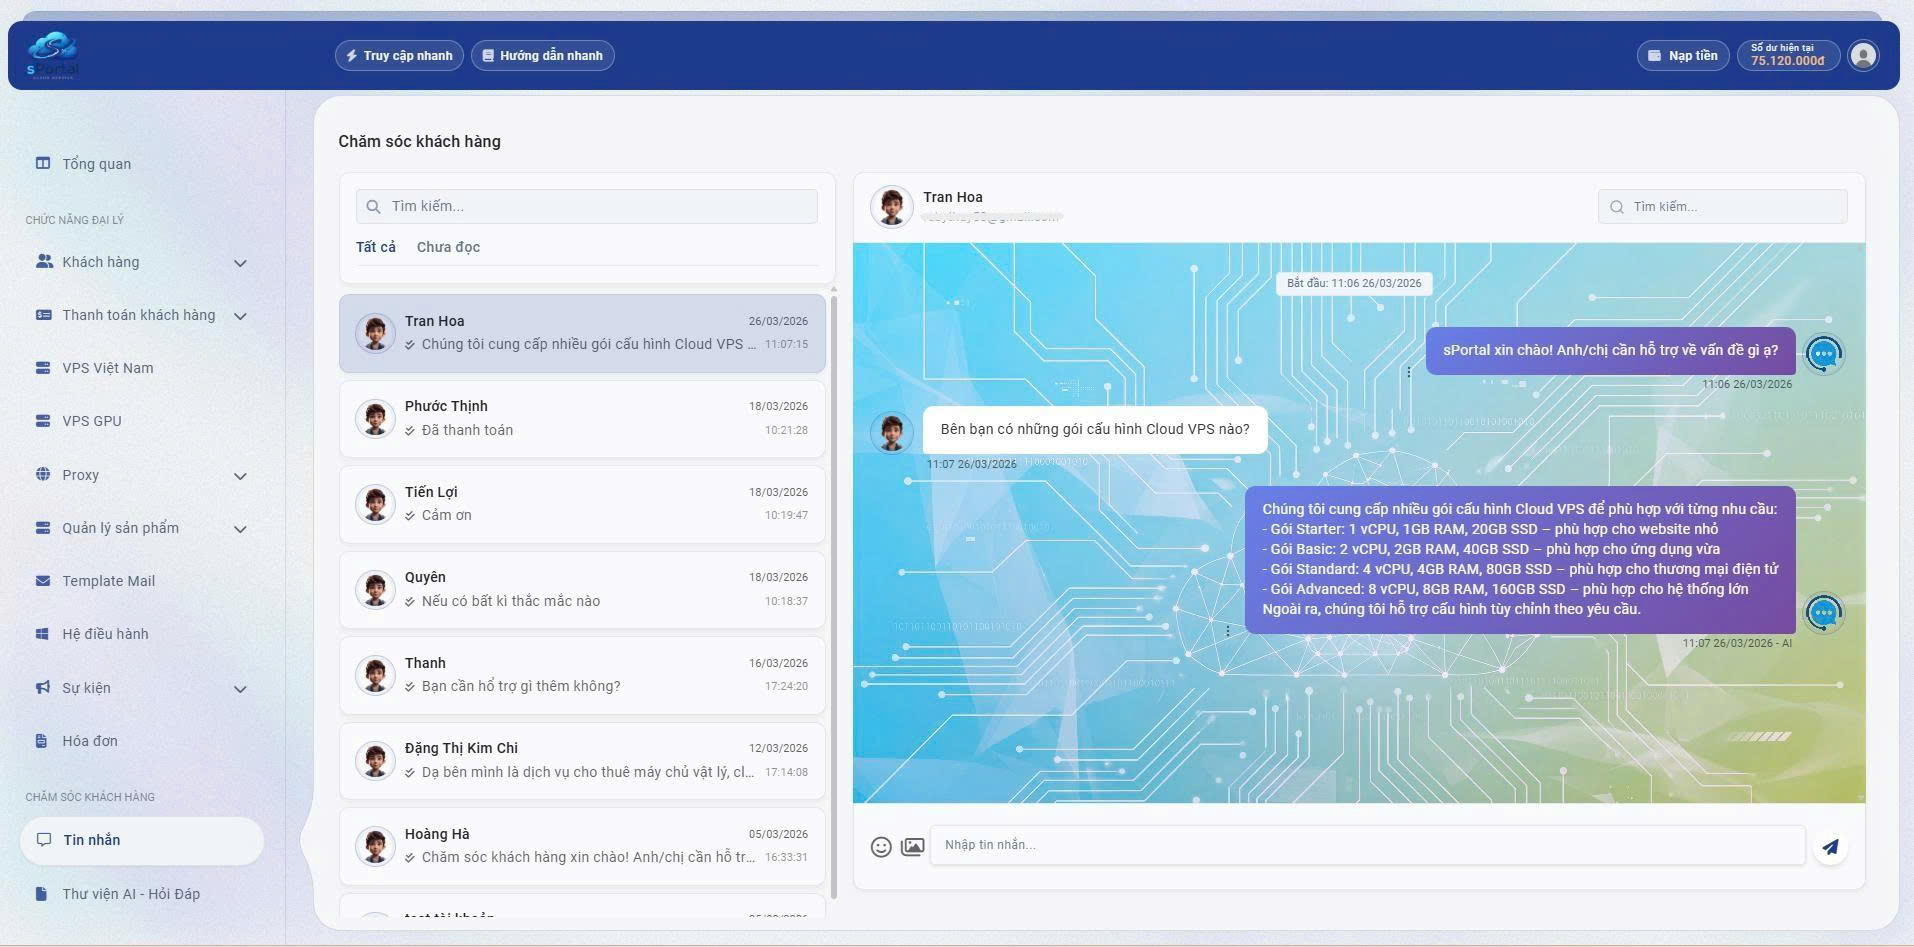The height and width of the screenshot is (947, 1914).
Task: Click avatar of Quyên conversation
Action: pos(375,589)
